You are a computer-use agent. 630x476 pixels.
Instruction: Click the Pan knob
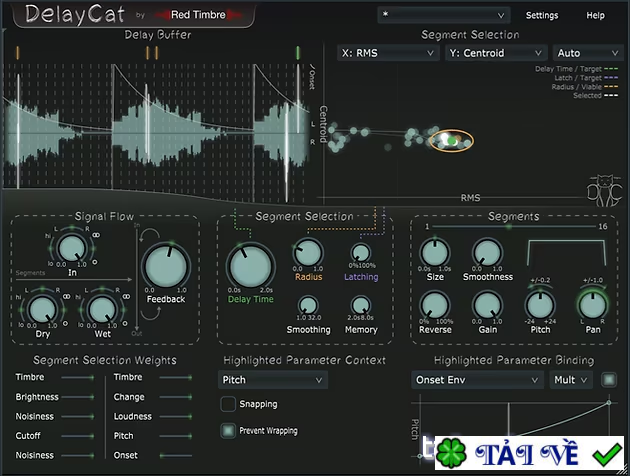click(592, 304)
